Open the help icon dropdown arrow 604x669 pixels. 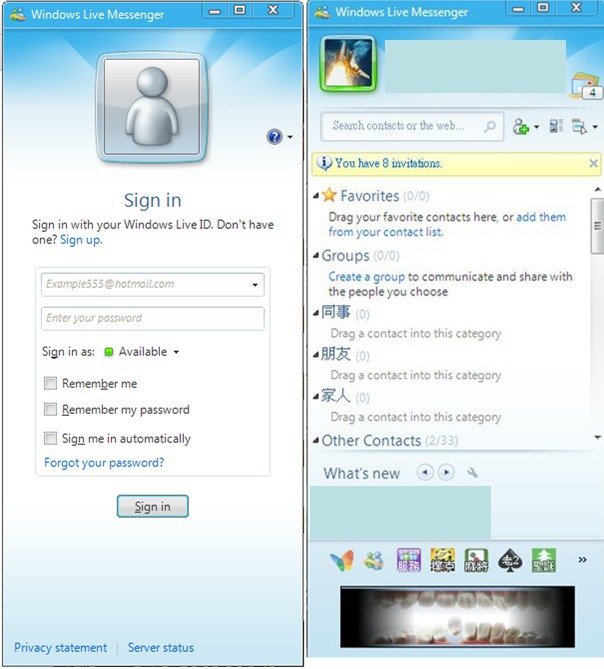[290, 137]
